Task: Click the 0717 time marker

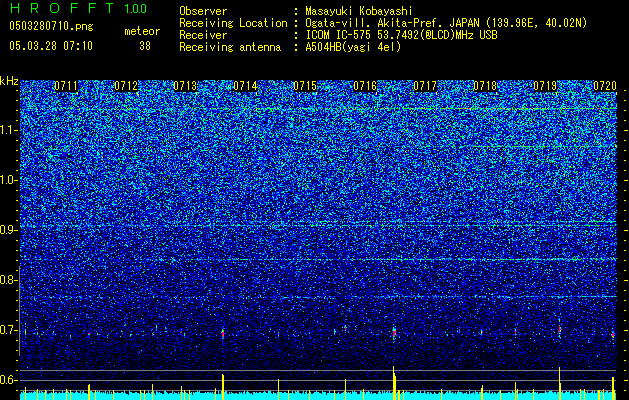Action: coord(425,86)
